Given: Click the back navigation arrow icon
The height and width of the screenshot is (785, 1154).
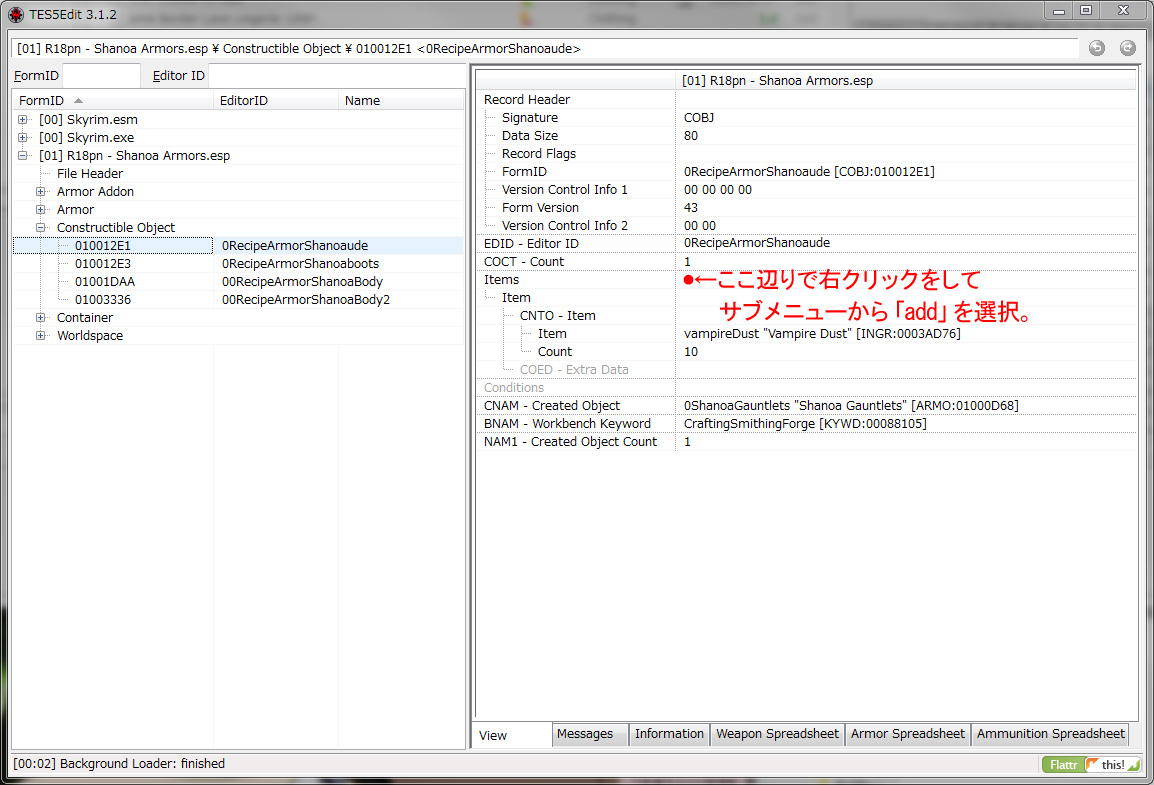Looking at the screenshot, I should pyautogui.click(x=1097, y=48).
